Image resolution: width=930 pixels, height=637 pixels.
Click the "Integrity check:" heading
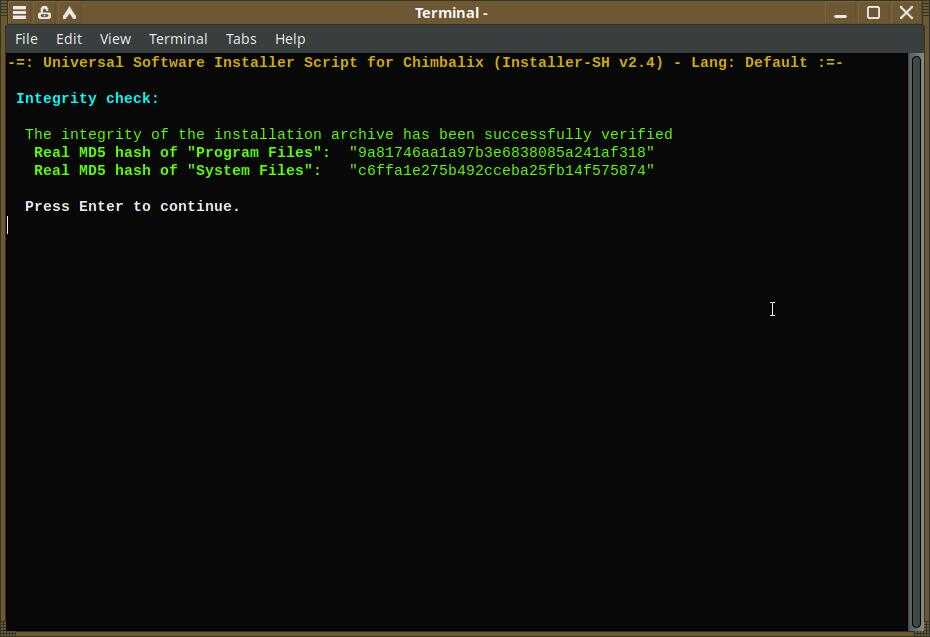88,99
